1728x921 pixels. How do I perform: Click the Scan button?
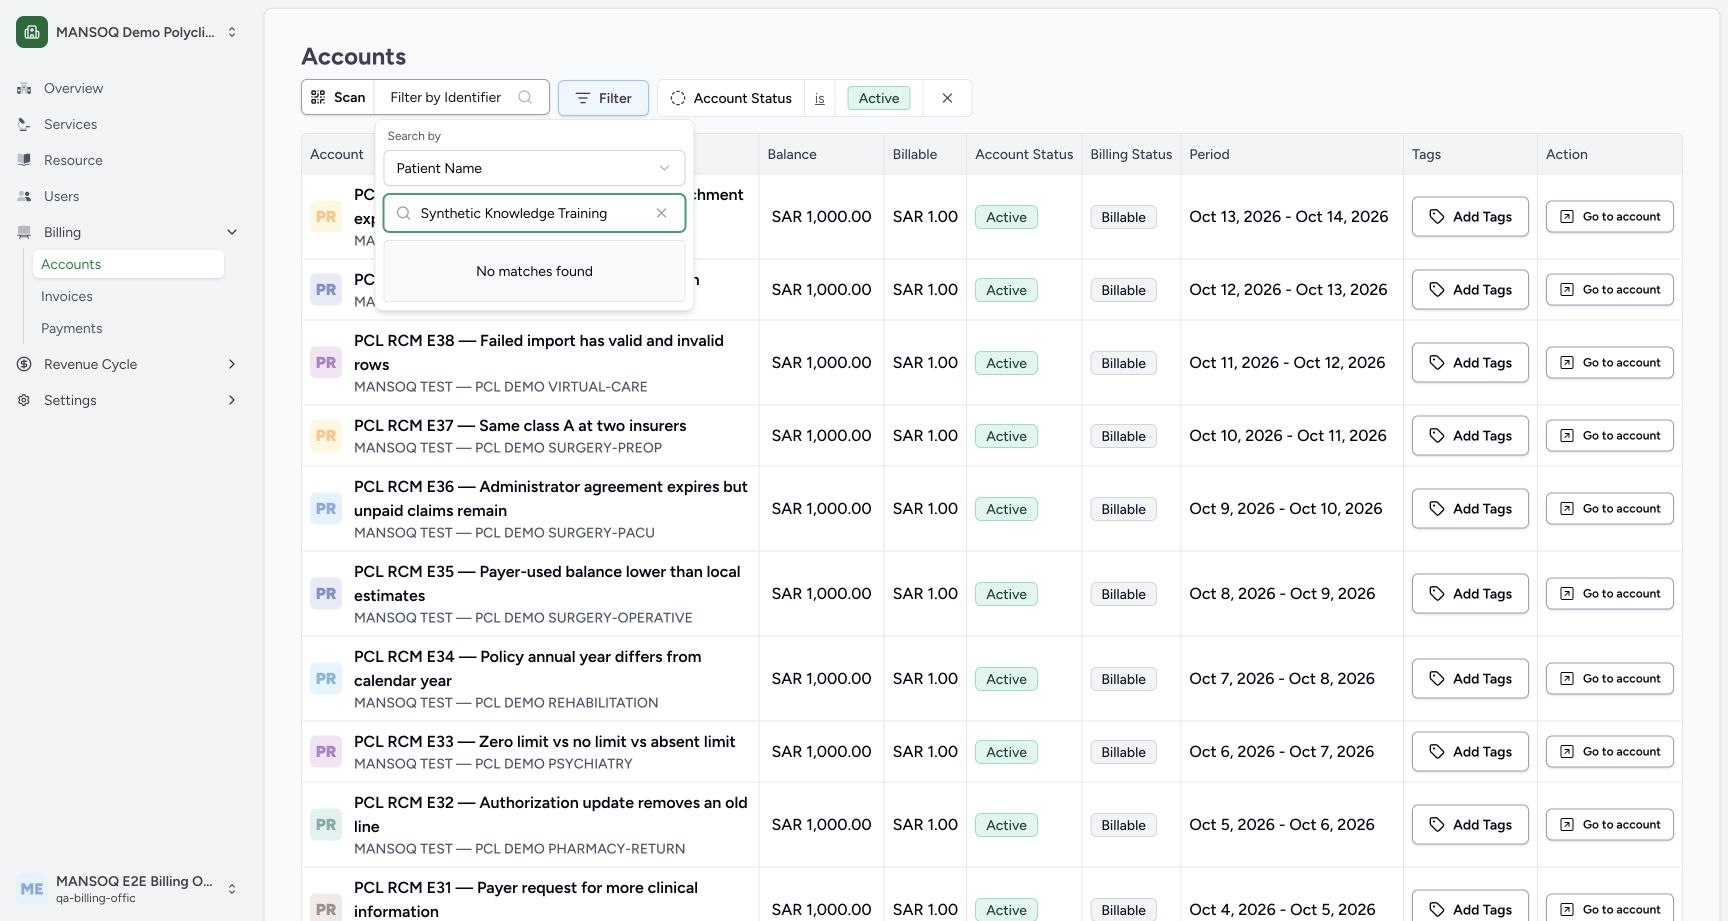tap(338, 97)
